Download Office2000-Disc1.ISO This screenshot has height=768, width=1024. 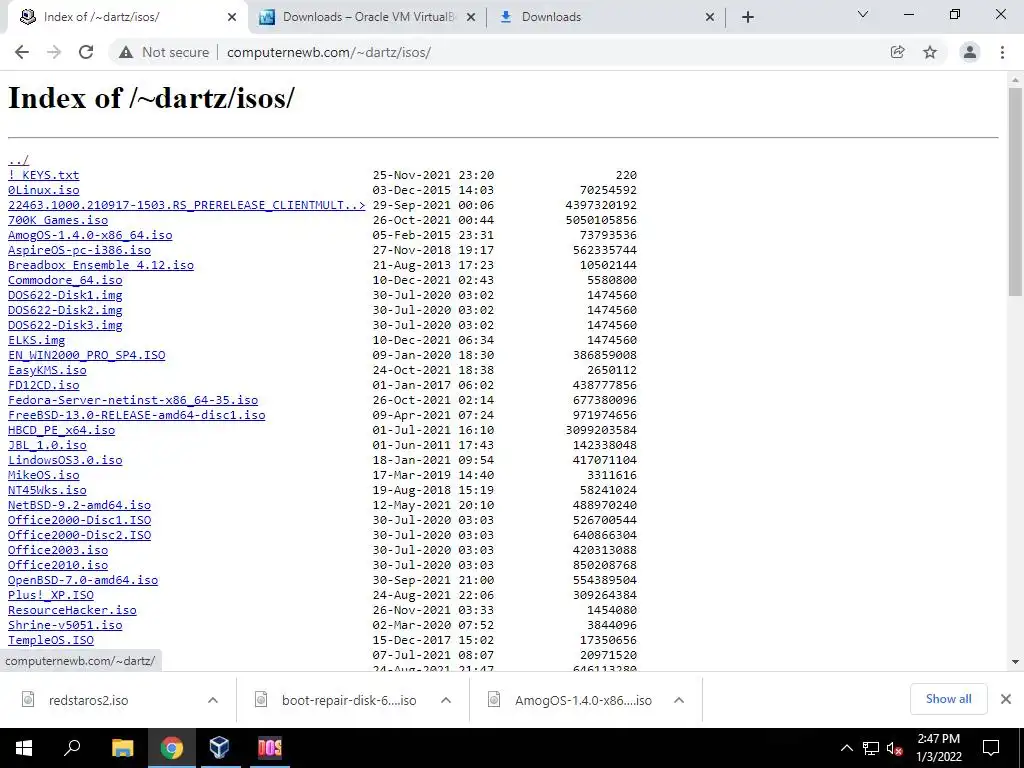79,520
